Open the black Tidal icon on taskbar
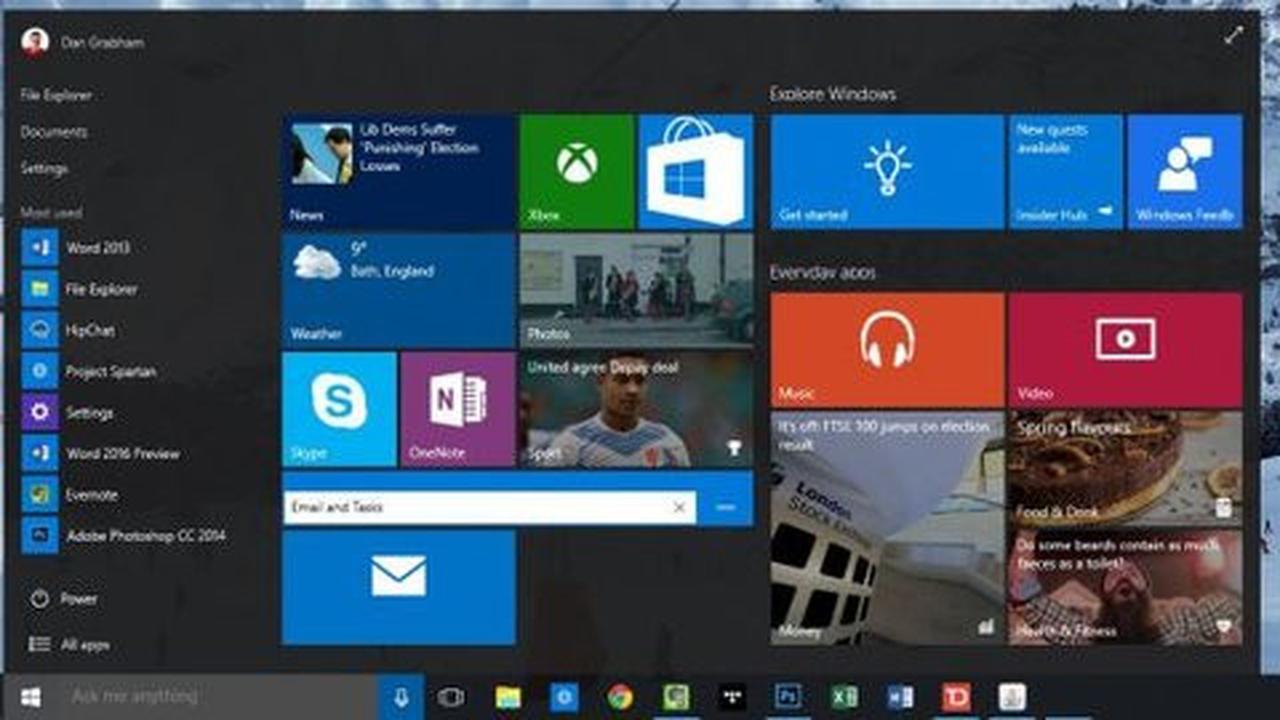 tap(732, 697)
